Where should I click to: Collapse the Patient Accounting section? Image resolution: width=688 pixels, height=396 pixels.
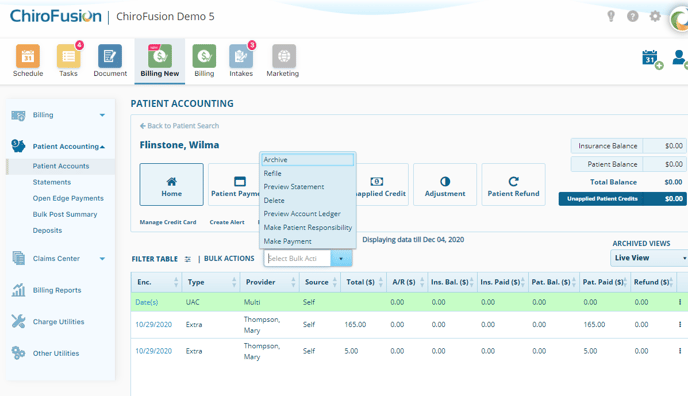coord(102,147)
